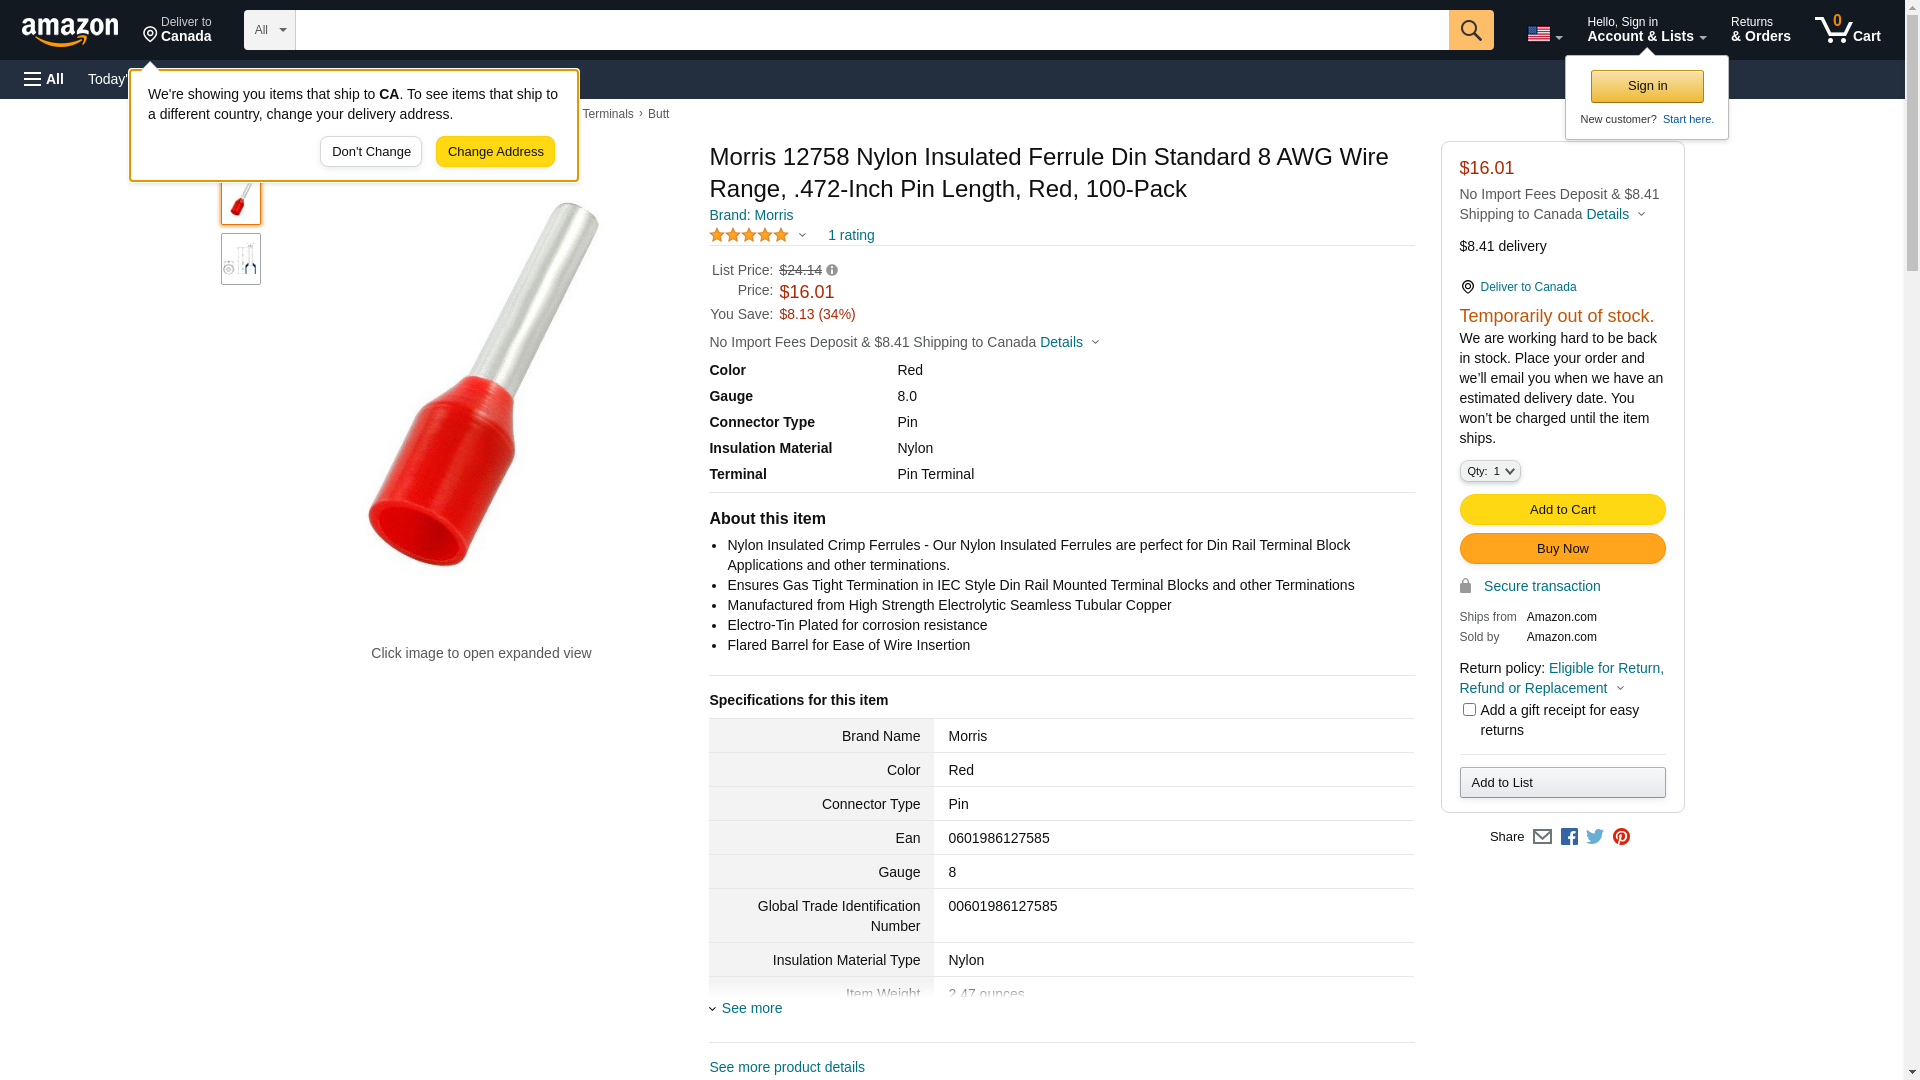The image size is (1920, 1080).
Task: Open Account & Lists menu
Action: [1646, 30]
